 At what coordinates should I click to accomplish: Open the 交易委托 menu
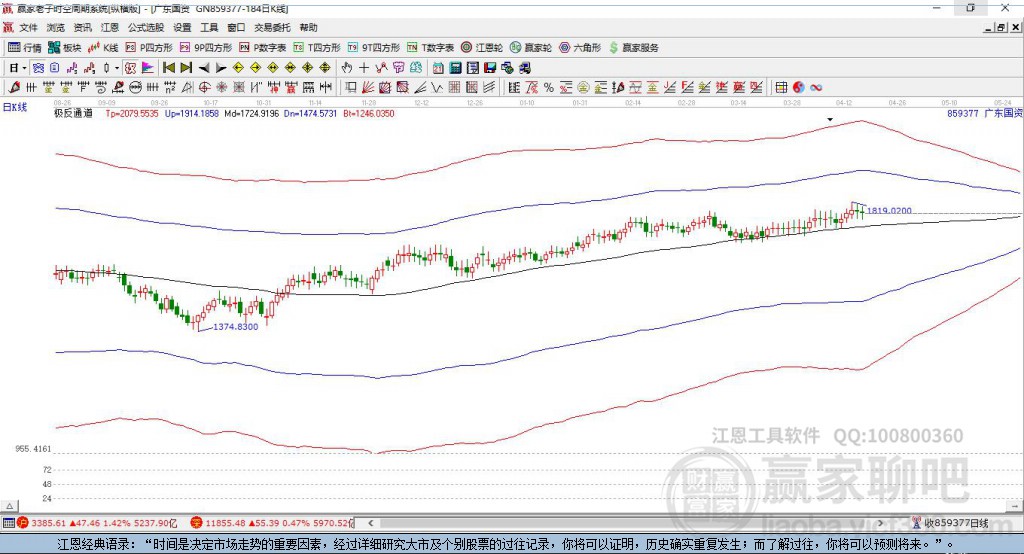click(272, 27)
